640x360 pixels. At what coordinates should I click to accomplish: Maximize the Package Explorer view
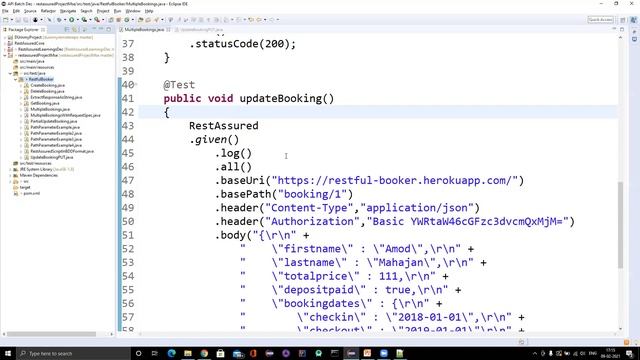point(109,29)
